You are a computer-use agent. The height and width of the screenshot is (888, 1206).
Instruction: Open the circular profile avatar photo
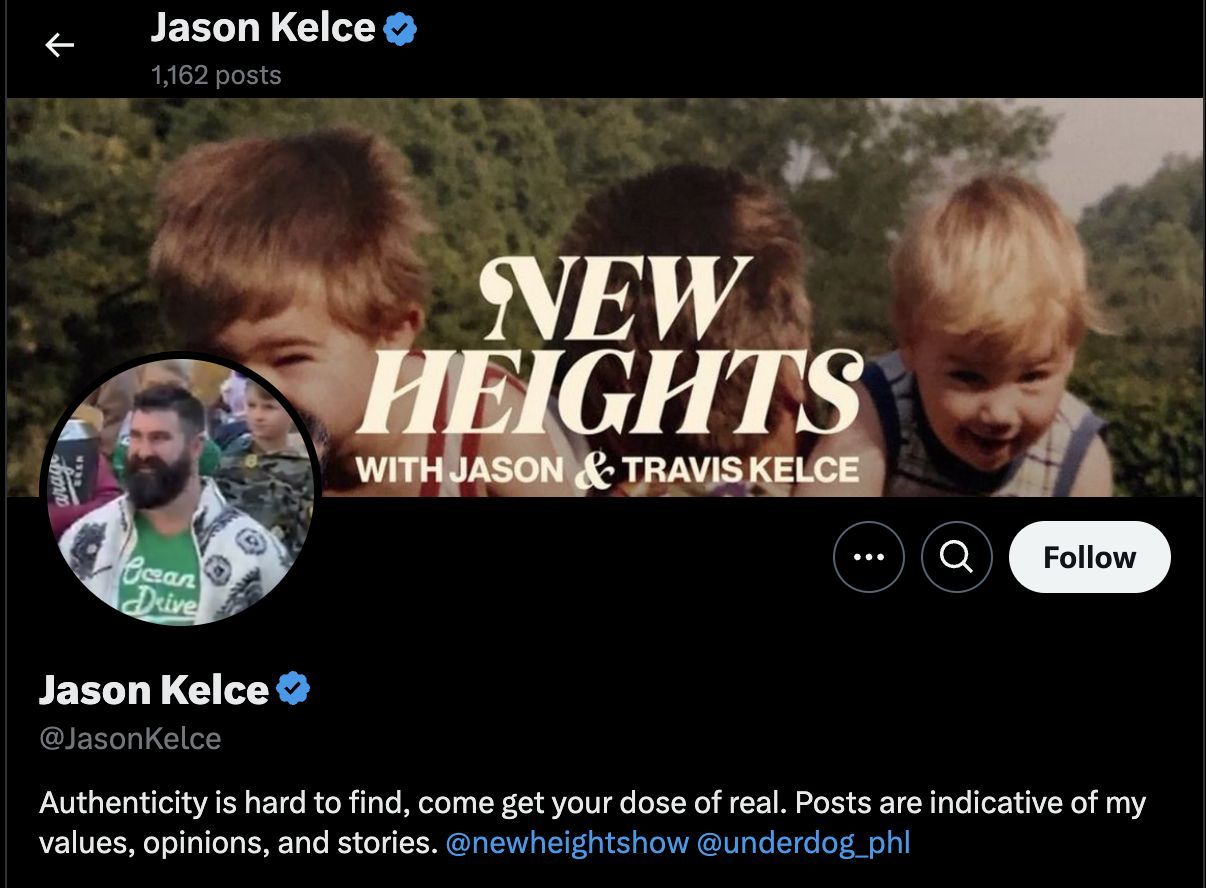pyautogui.click(x=180, y=490)
